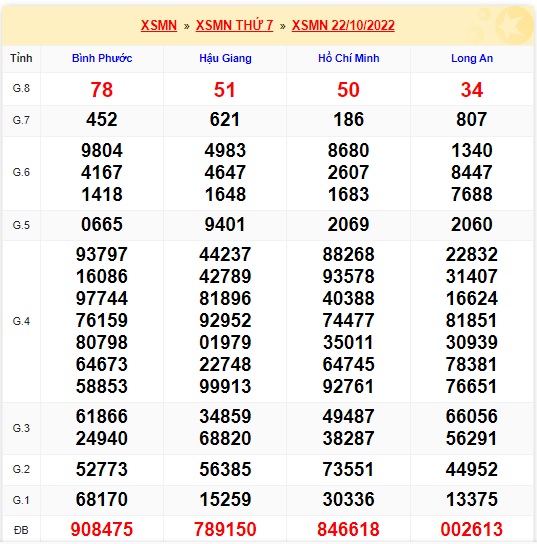
Task: Select special prize number 846618
Action: pos(349,529)
